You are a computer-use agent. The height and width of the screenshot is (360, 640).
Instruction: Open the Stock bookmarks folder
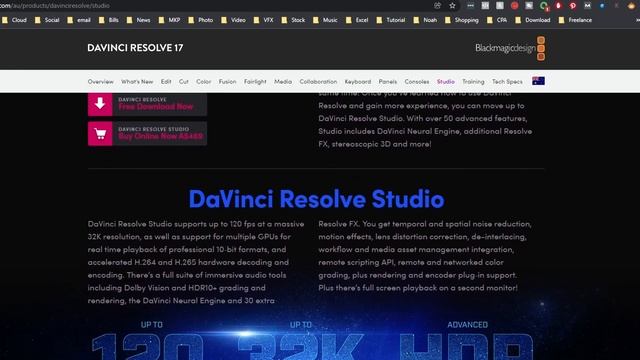coord(293,20)
